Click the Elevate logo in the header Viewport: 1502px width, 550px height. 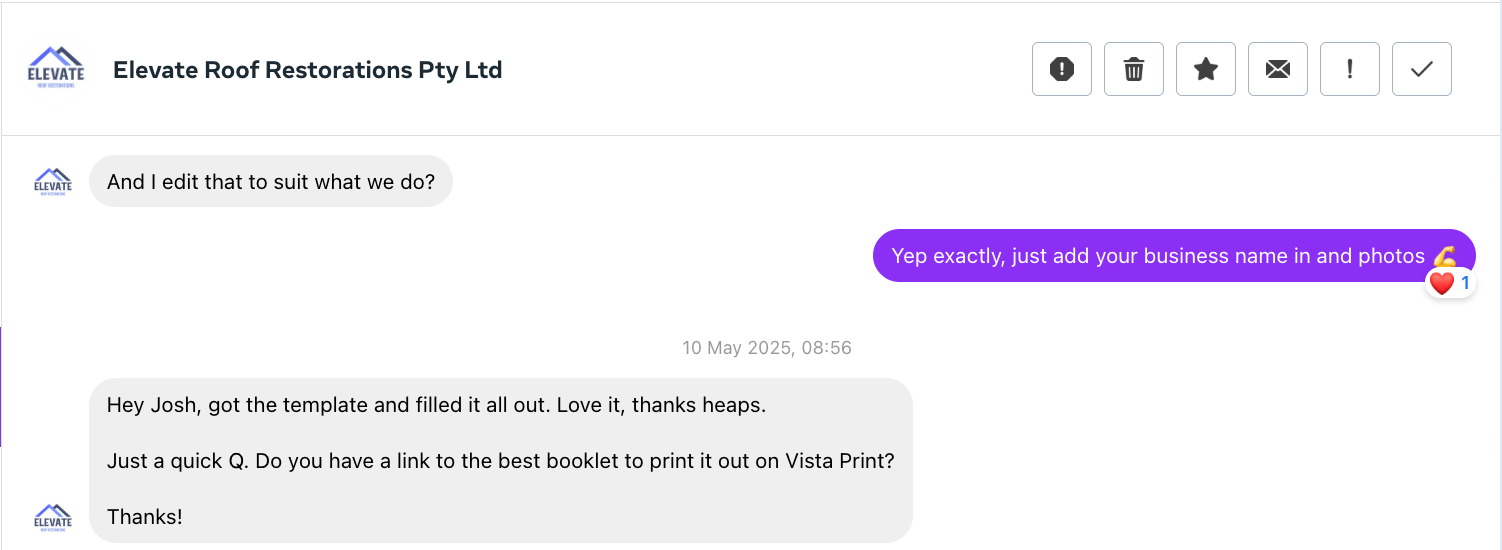(x=56, y=69)
